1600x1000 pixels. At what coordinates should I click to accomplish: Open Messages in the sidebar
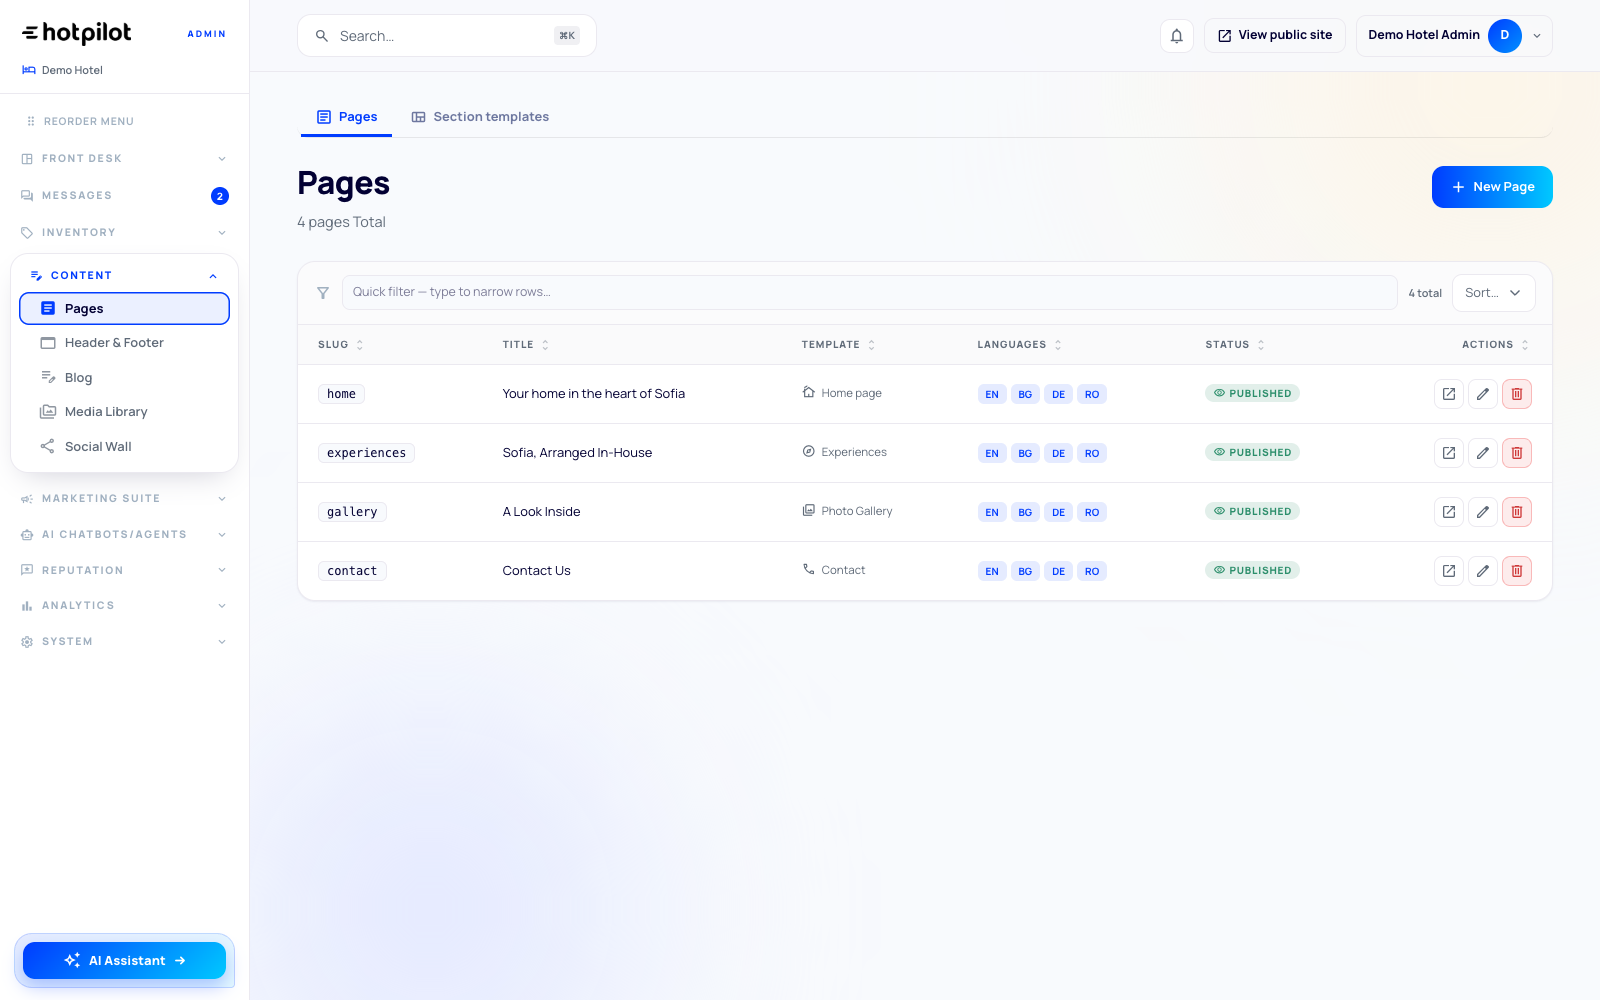(124, 196)
